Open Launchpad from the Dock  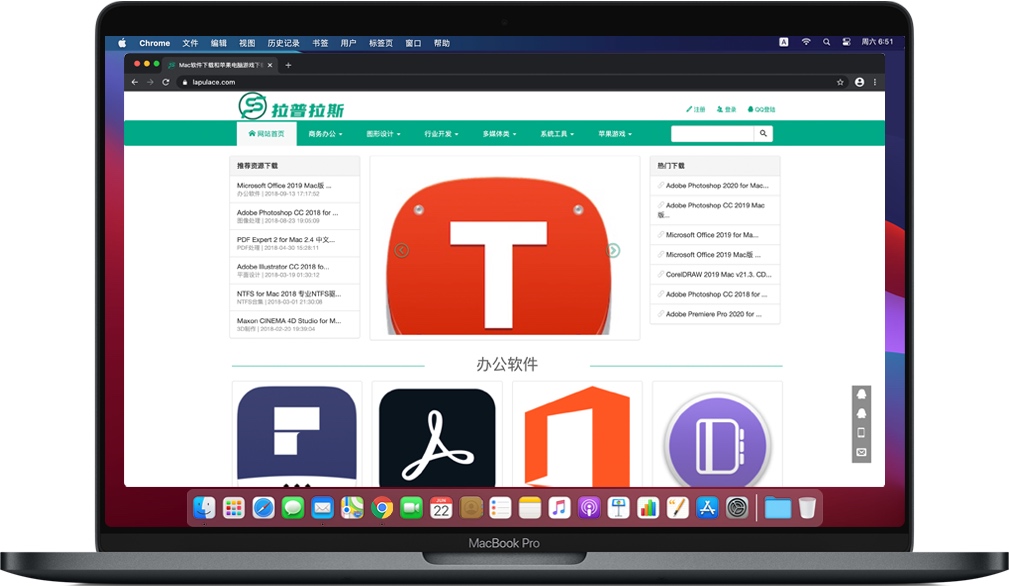[233, 508]
